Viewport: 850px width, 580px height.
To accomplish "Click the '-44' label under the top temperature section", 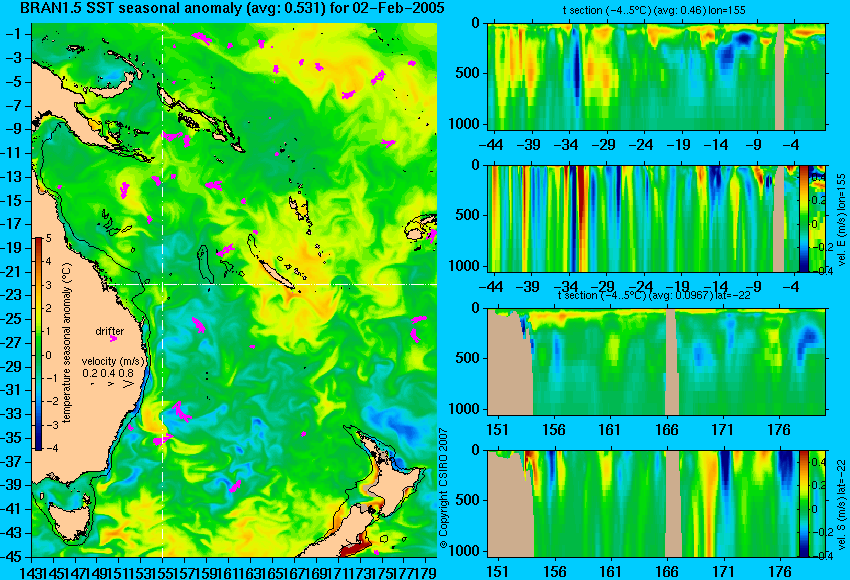I will coord(491,145).
